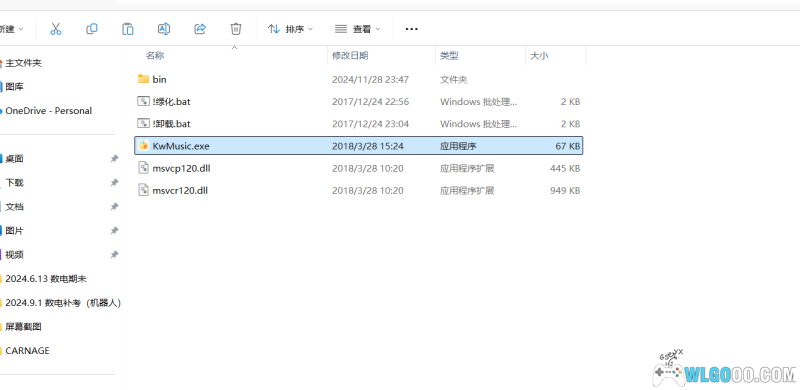Click the Rename icon in toolbar
The image size is (800, 390).
[x=164, y=29]
